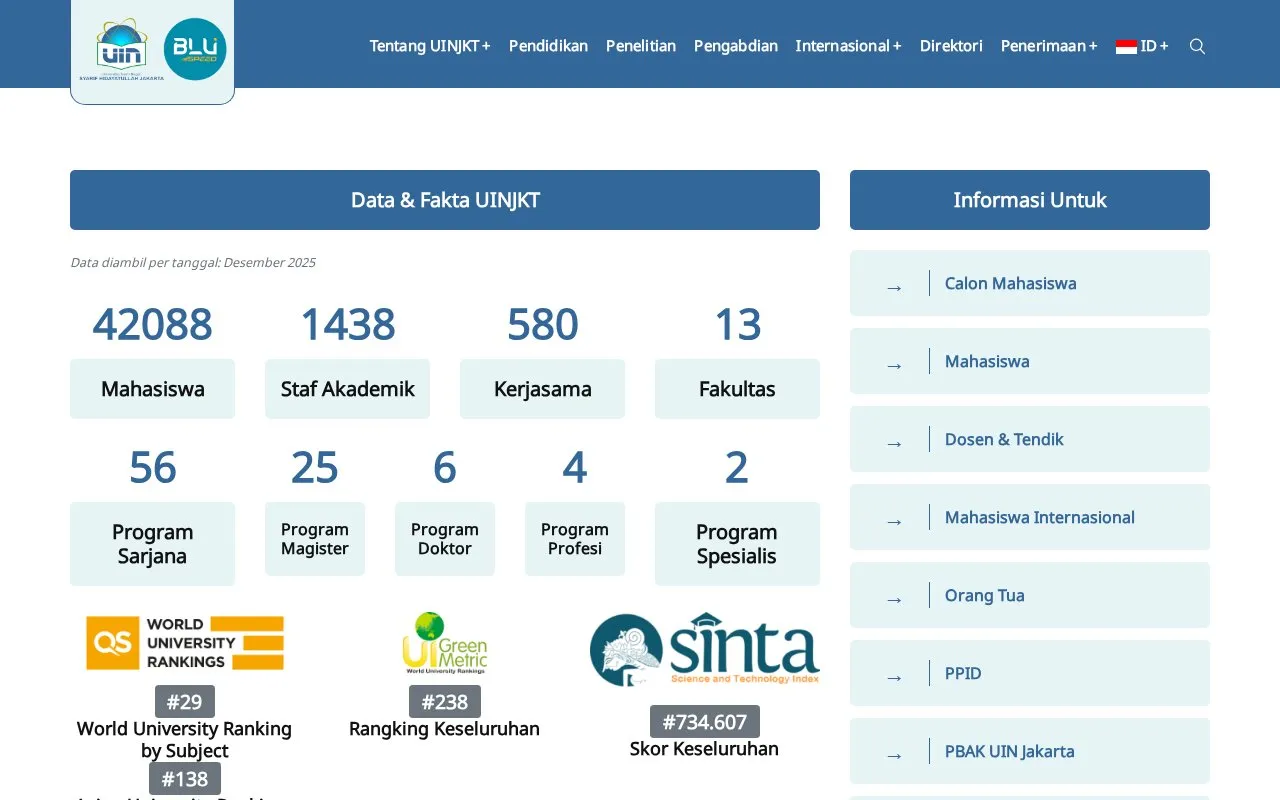Open the ID language dropdown
1280x800 pixels.
(1142, 46)
